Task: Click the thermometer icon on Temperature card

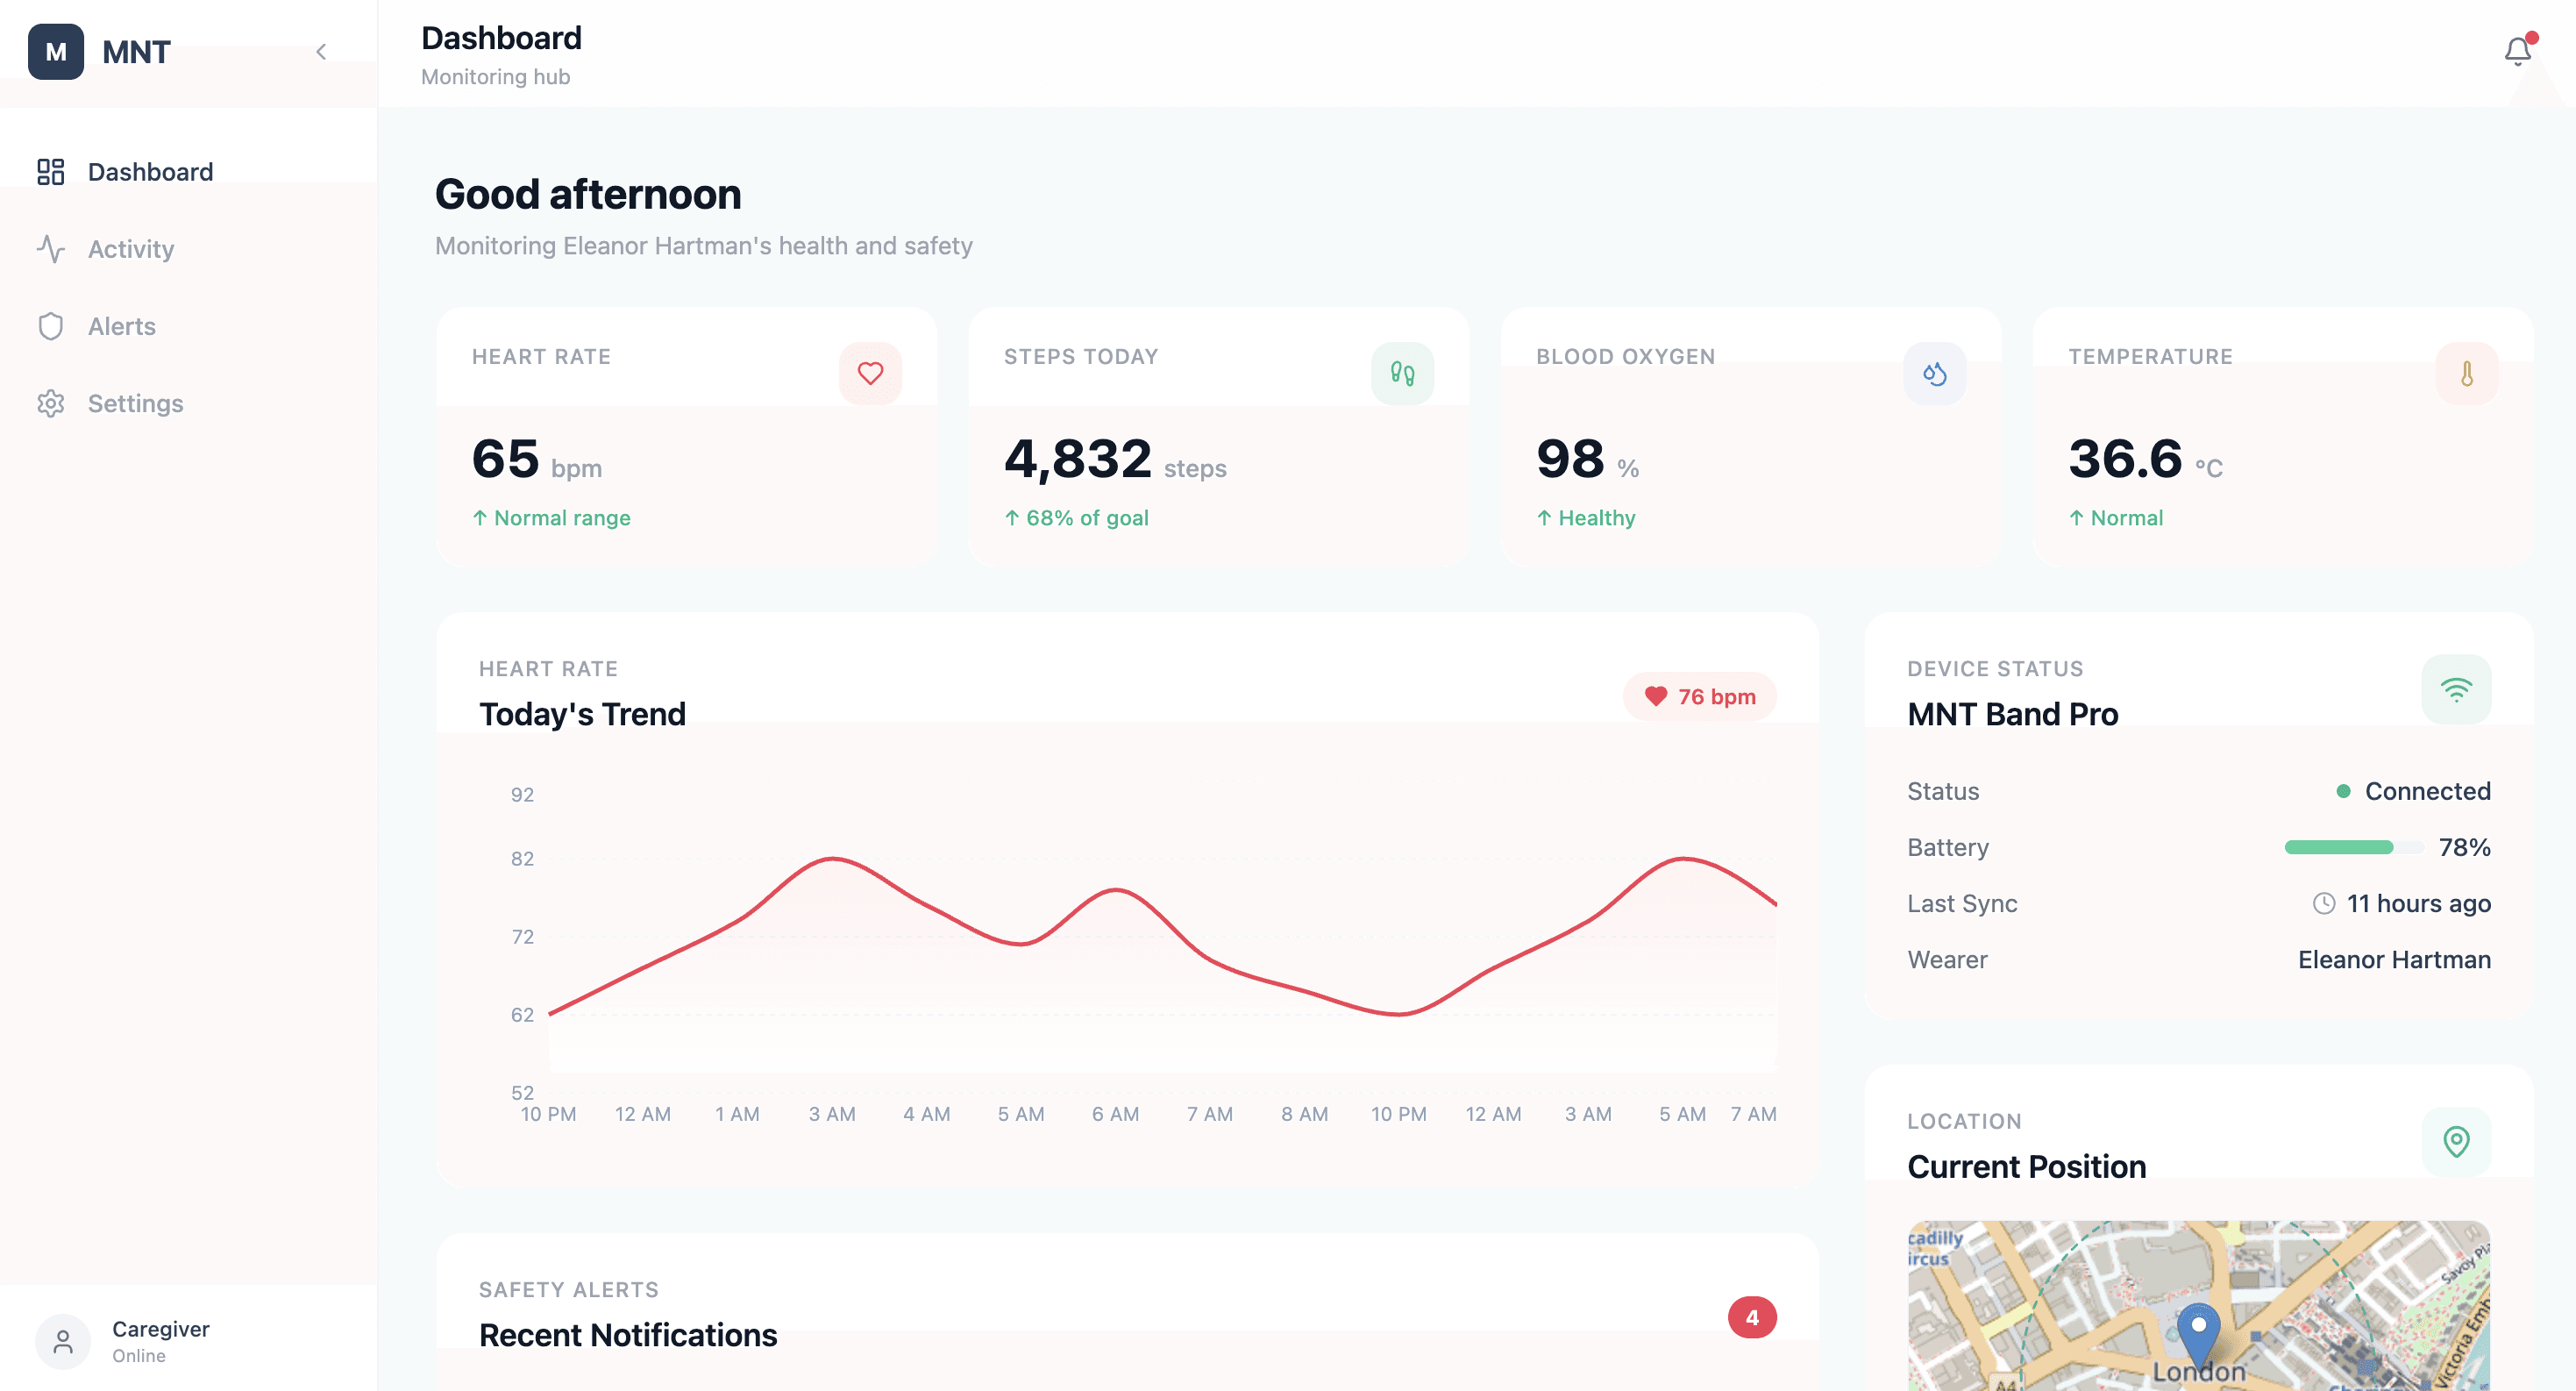Action: pos(2466,374)
